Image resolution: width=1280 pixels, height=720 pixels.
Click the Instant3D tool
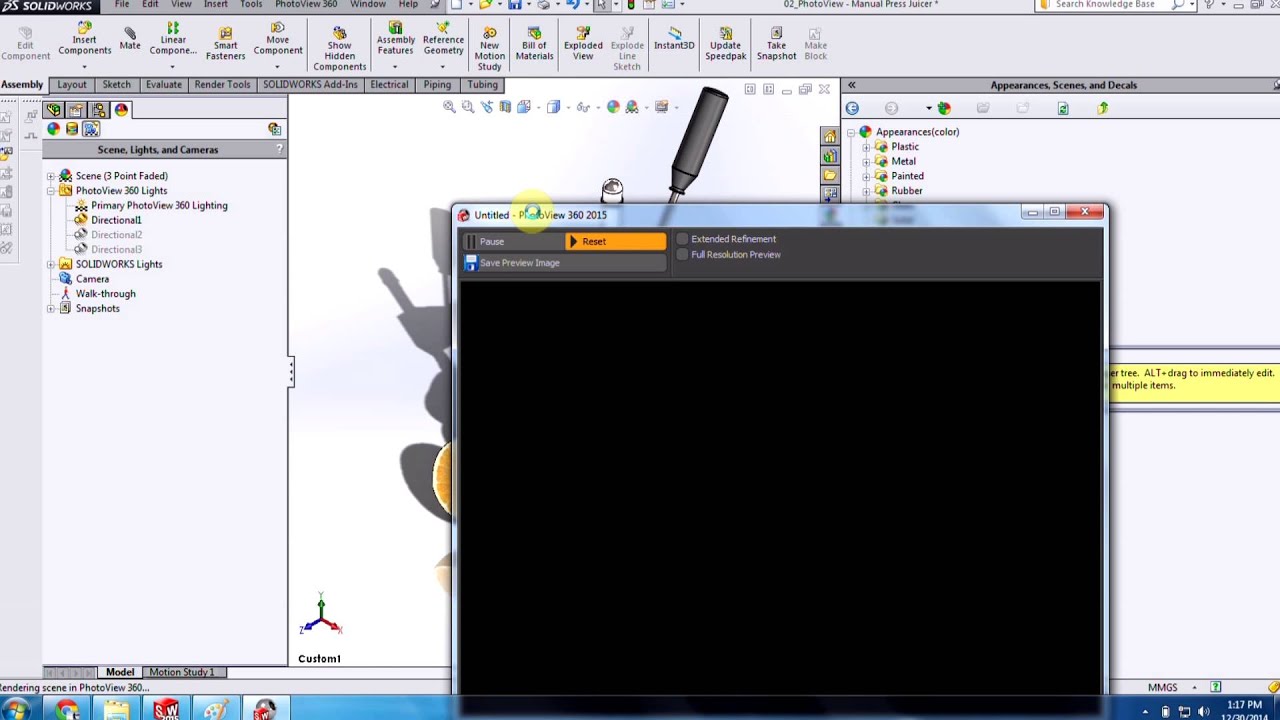(674, 40)
